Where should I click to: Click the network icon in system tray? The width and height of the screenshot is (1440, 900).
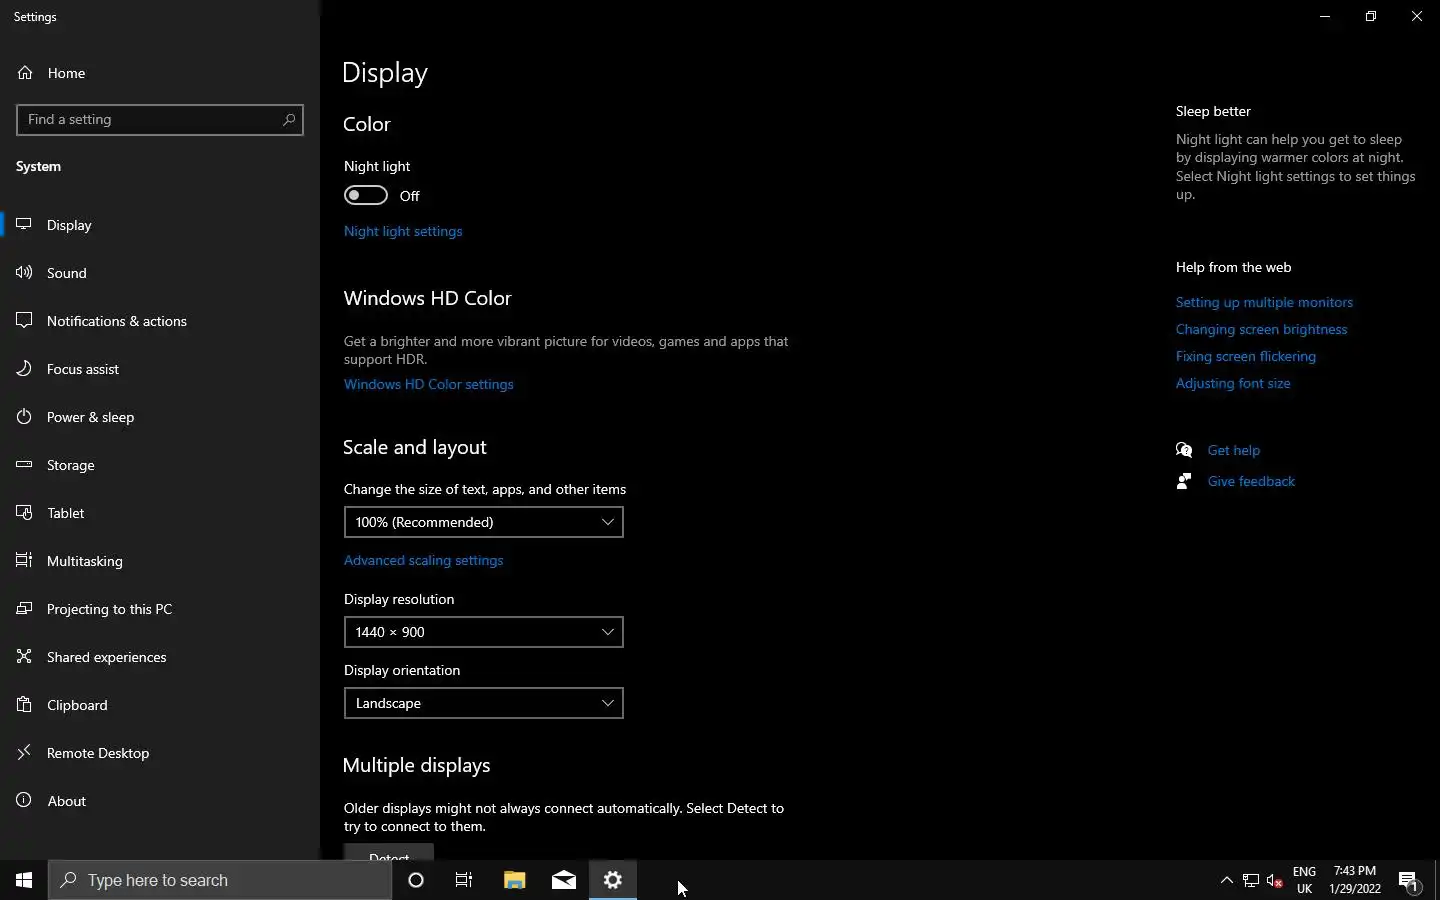point(1251,880)
